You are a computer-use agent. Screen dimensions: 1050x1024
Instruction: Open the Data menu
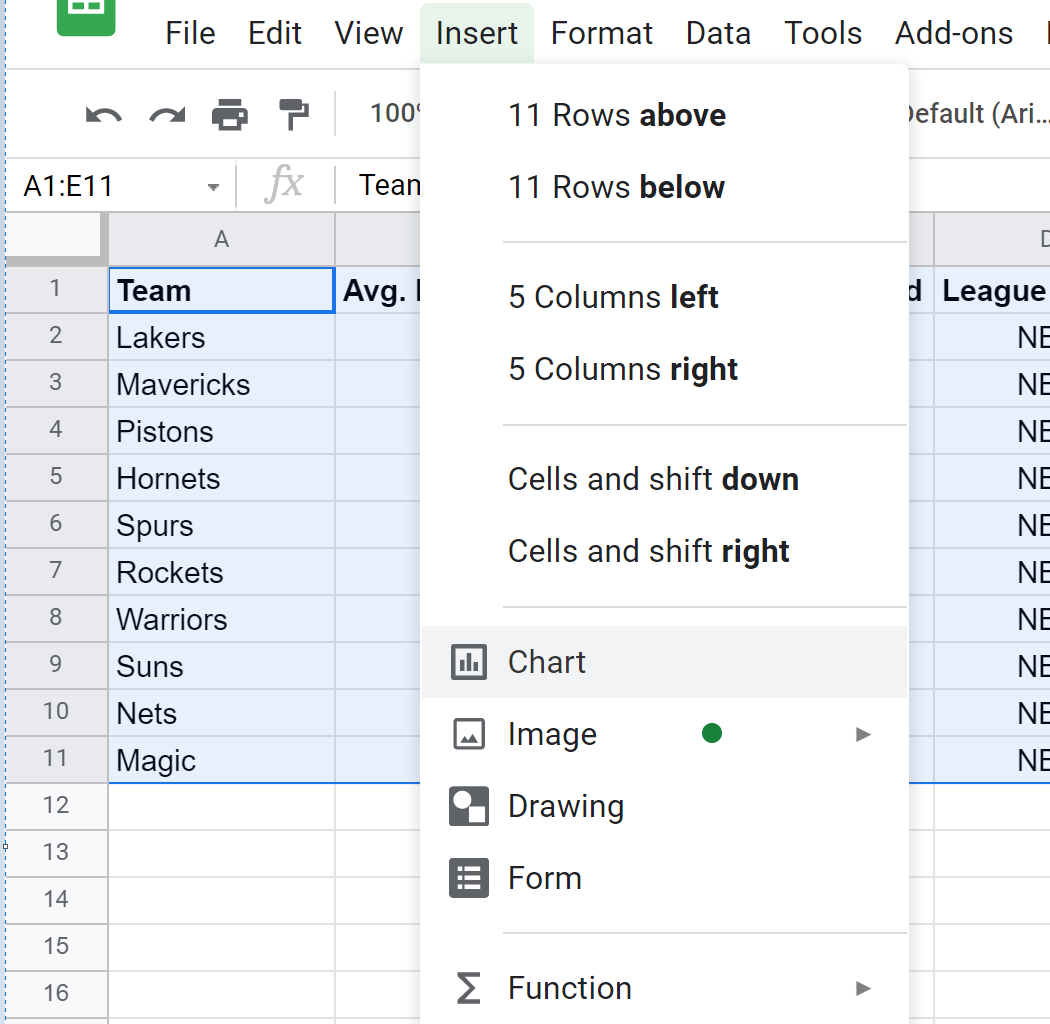click(x=718, y=33)
